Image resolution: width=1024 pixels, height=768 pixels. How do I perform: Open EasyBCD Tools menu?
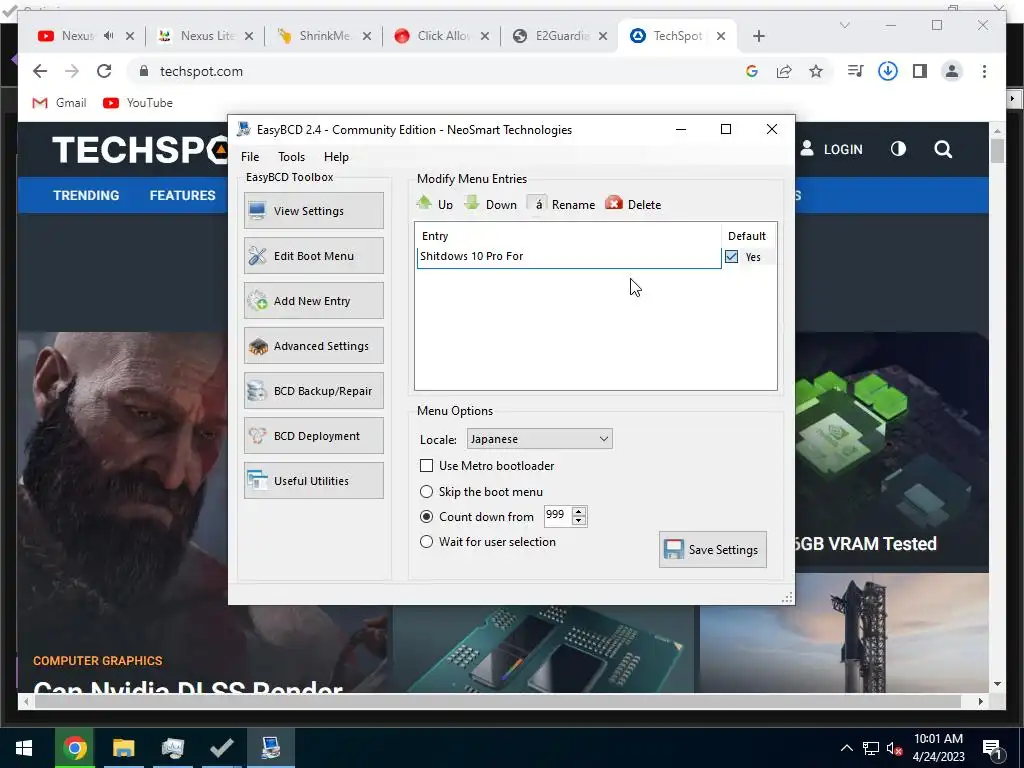(291, 157)
